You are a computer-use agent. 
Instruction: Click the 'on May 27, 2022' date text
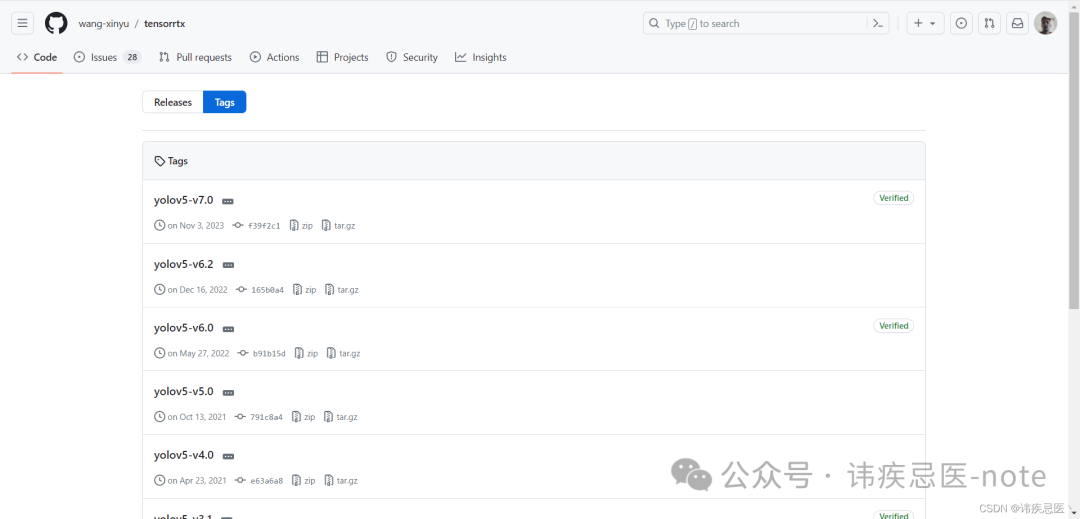point(198,353)
